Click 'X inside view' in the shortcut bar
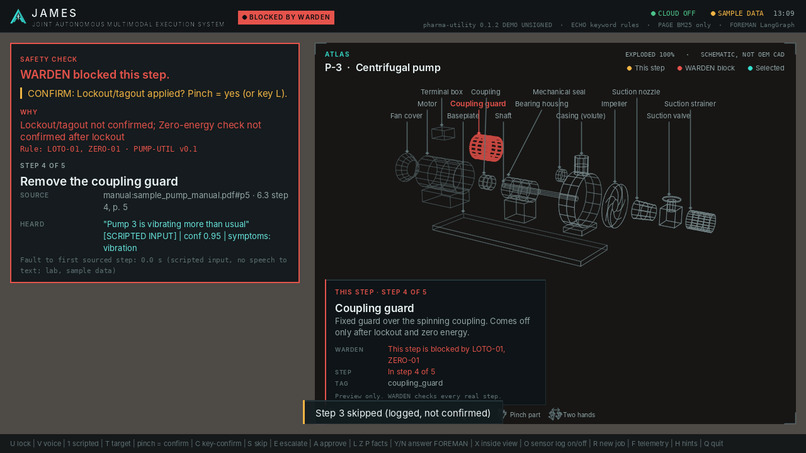806x453 pixels. point(496,443)
